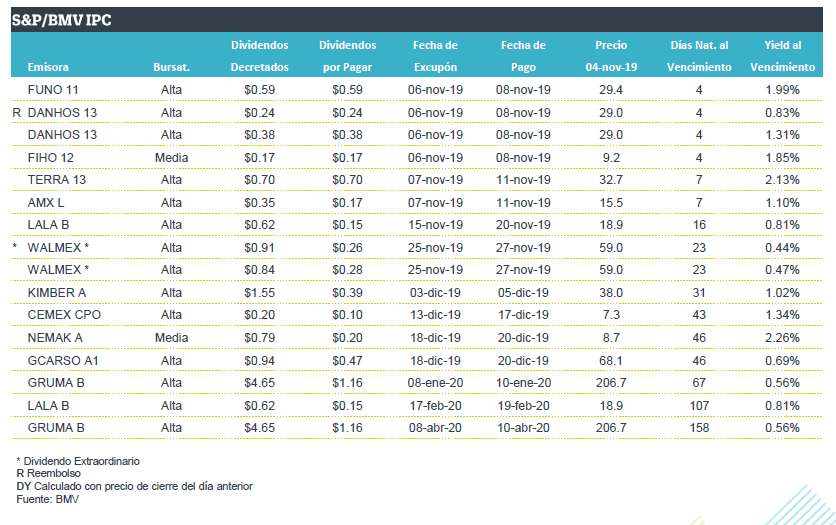836x525 pixels.
Task: Select the 10-abr-20 payment date for GRUMA B
Action: pos(523,427)
